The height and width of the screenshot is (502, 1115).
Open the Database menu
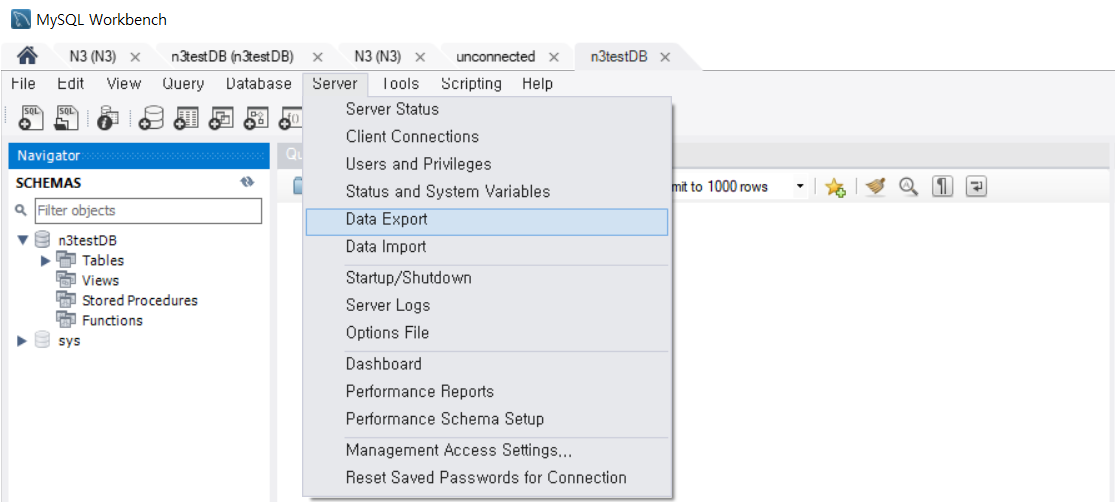click(259, 84)
